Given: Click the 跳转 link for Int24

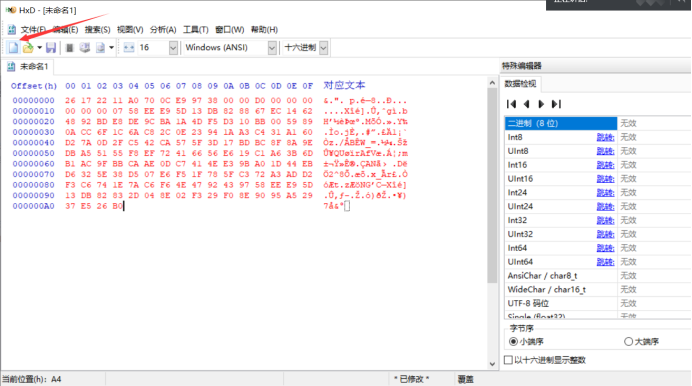Looking at the screenshot, I should tap(606, 192).
